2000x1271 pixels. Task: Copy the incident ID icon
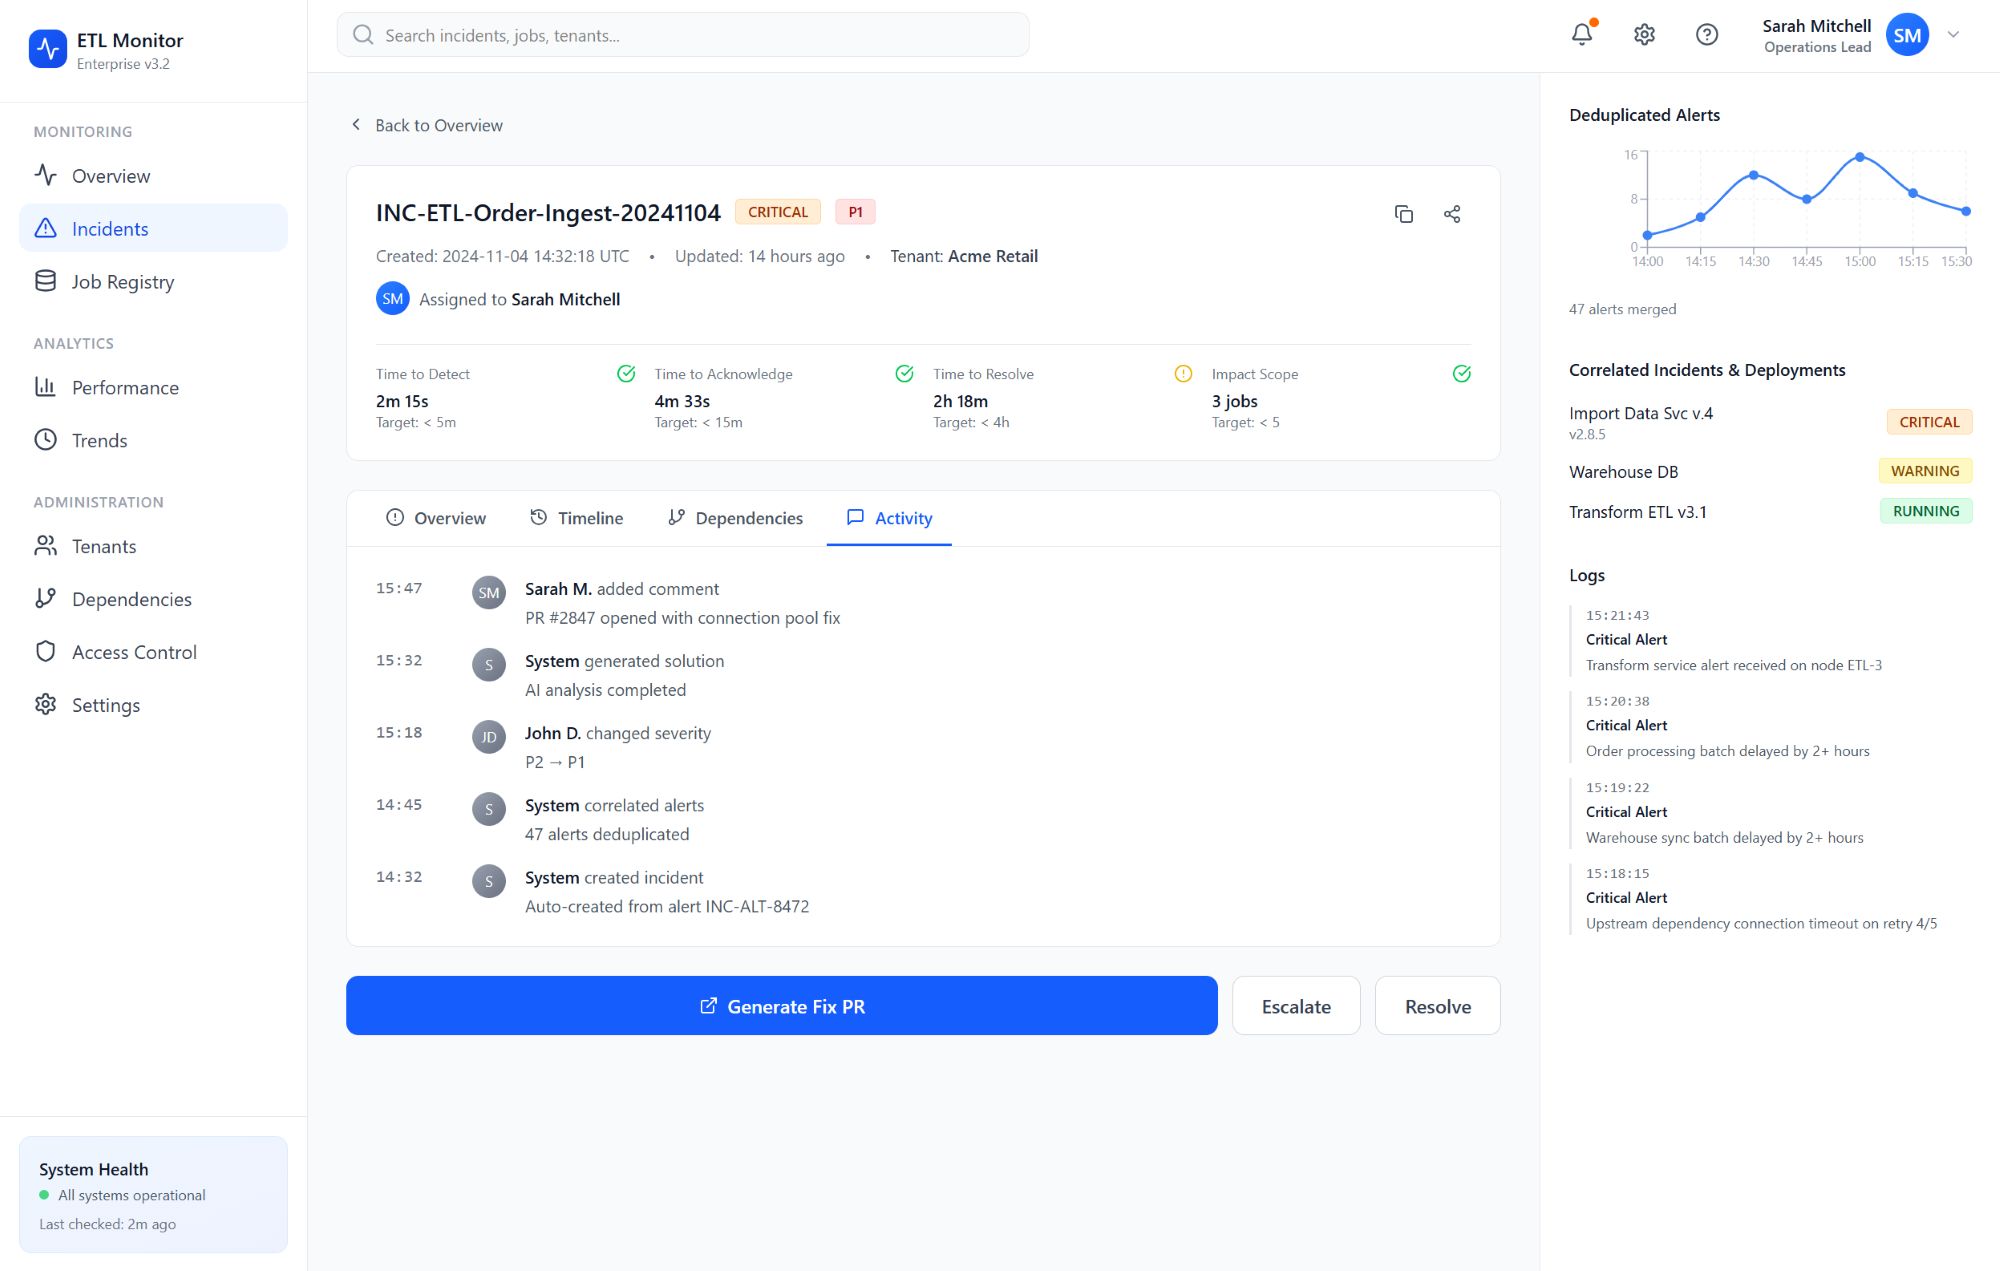pos(1403,214)
